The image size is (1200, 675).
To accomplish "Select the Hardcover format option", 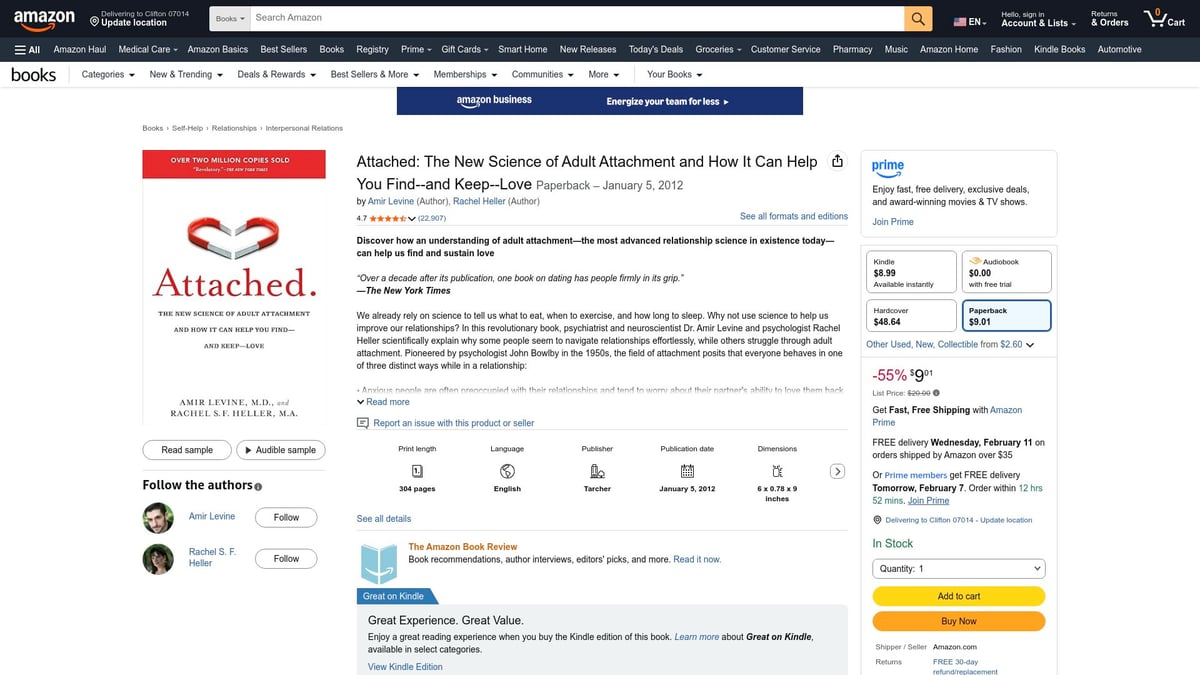I will [x=911, y=315].
